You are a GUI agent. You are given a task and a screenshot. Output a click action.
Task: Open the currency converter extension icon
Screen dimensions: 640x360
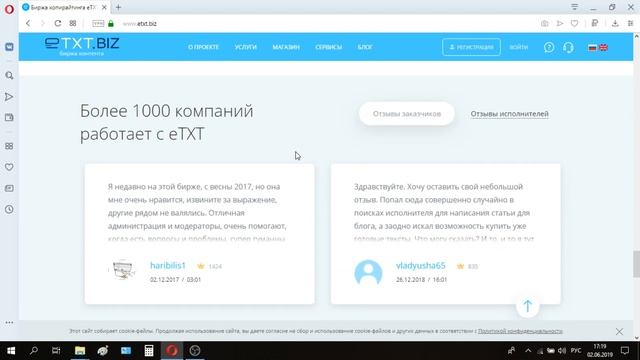point(595,24)
